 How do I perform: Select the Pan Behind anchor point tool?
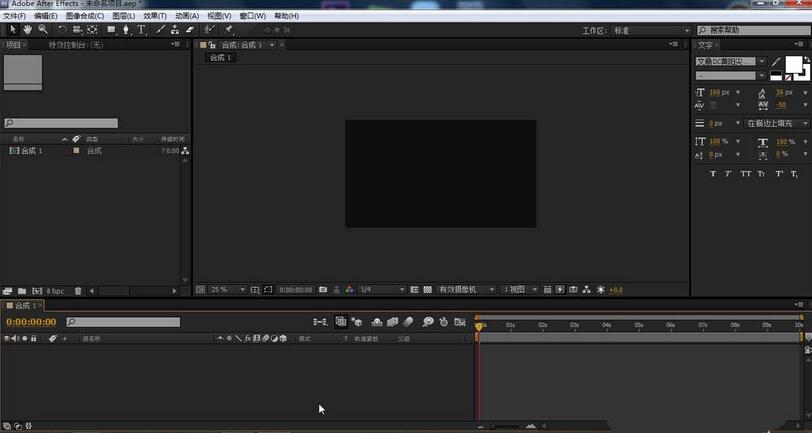(x=92, y=30)
